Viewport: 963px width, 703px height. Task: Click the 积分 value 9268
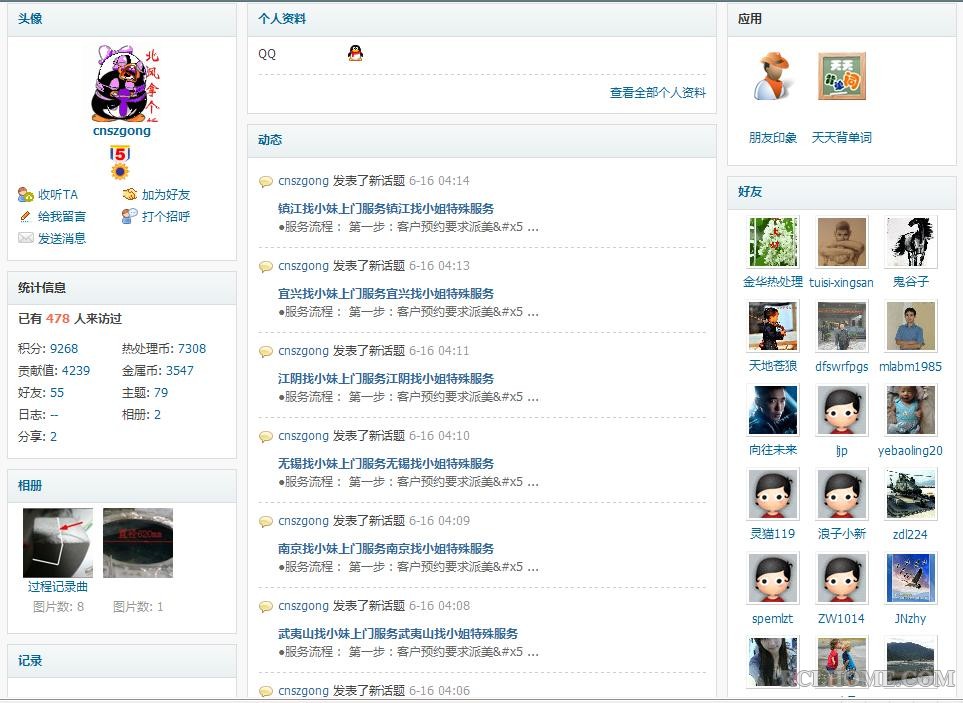point(64,349)
